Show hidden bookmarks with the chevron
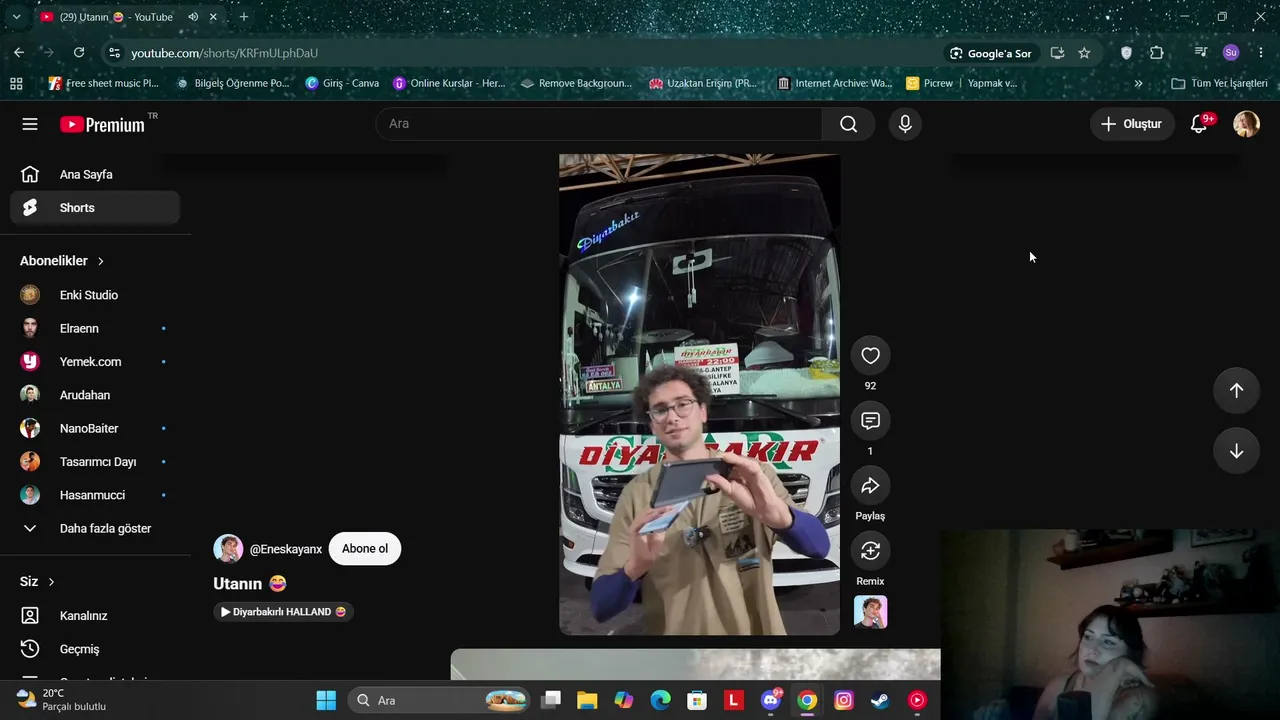Image resolution: width=1280 pixels, height=720 pixels. click(1138, 83)
